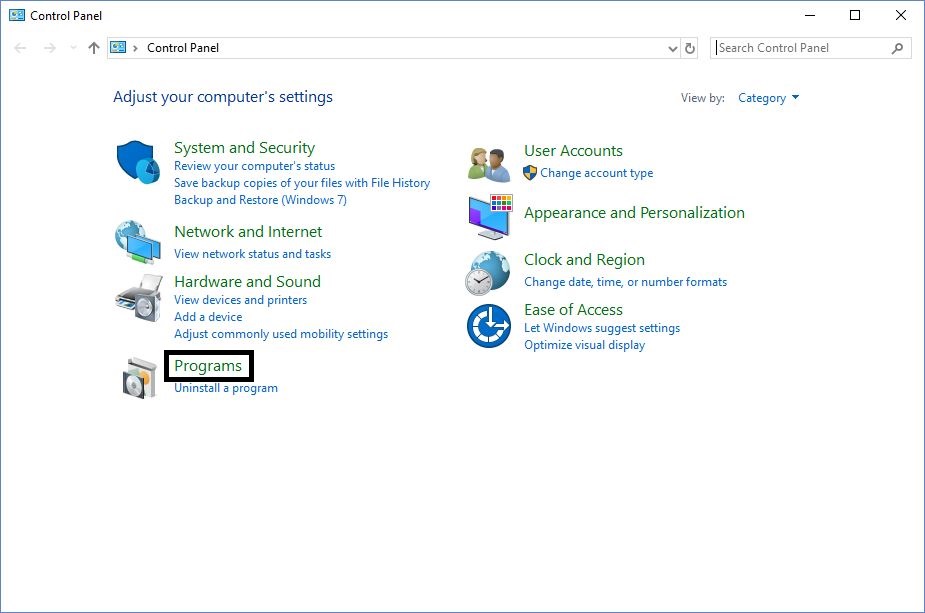Screen dimensions: 925x613
Task: Click the System and Security shield icon
Action: [x=137, y=160]
